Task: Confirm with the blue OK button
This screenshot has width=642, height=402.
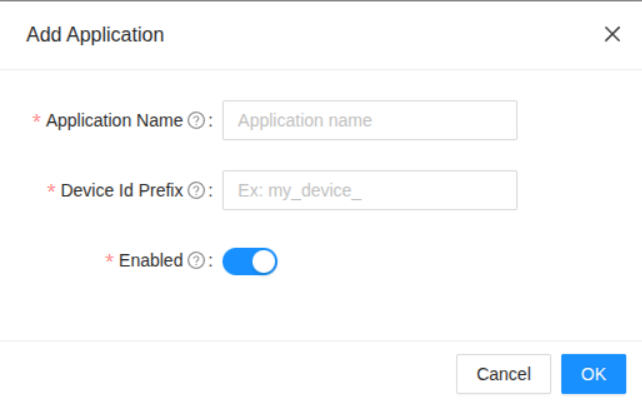Action: click(x=593, y=374)
